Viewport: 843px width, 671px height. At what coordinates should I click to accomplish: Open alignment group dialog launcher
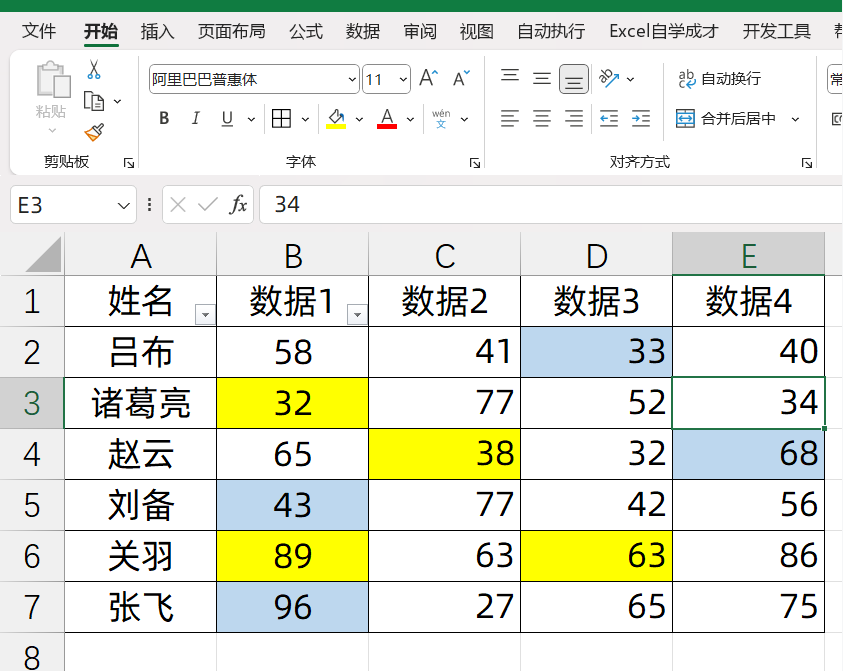click(807, 163)
